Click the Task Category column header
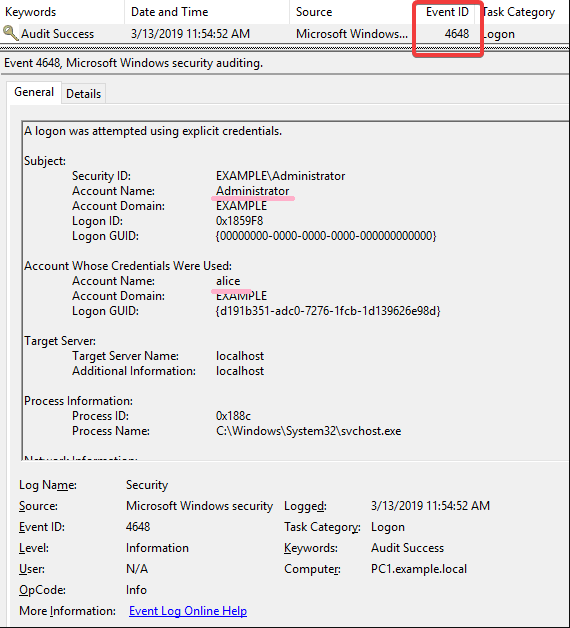The height and width of the screenshot is (628, 570). [518, 12]
